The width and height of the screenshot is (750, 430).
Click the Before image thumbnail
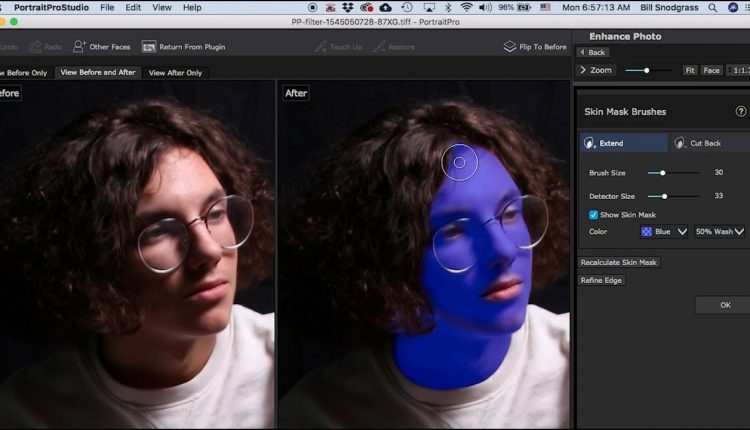[137, 254]
